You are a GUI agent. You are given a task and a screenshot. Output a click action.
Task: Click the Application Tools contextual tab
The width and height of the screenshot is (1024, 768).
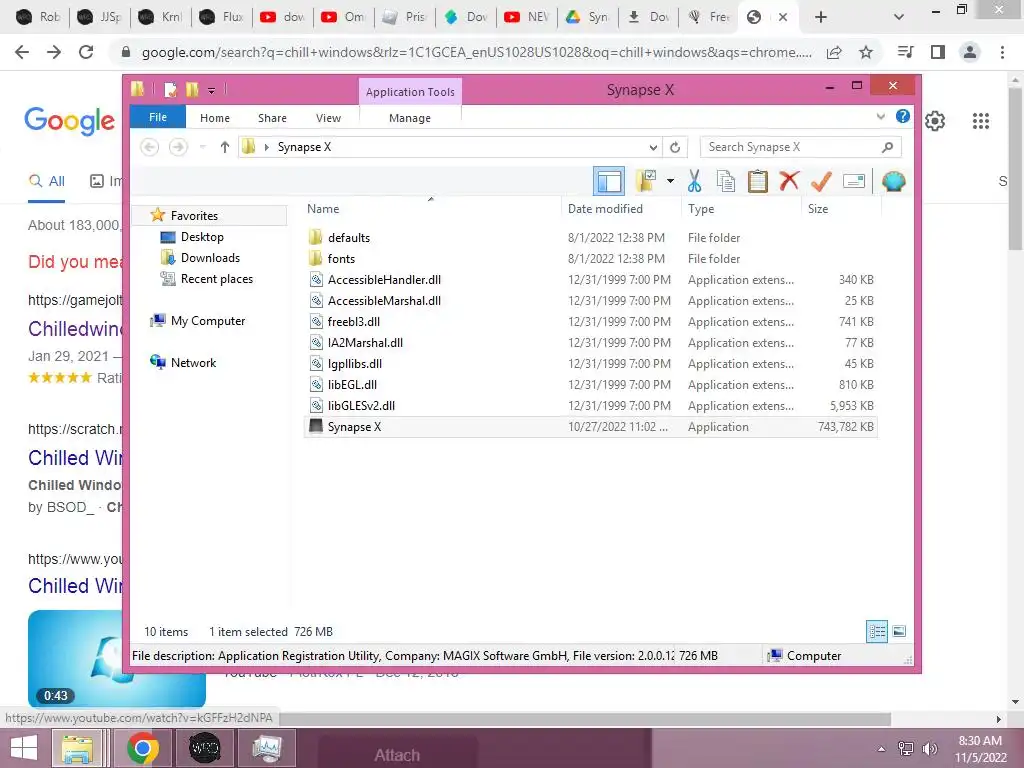pos(410,91)
